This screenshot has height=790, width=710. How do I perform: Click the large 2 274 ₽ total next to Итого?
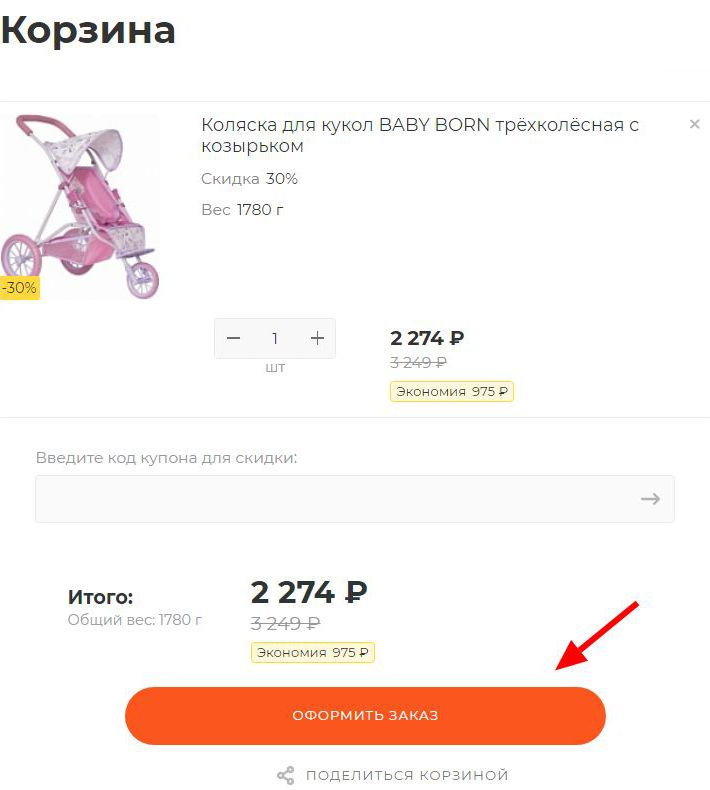[308, 592]
